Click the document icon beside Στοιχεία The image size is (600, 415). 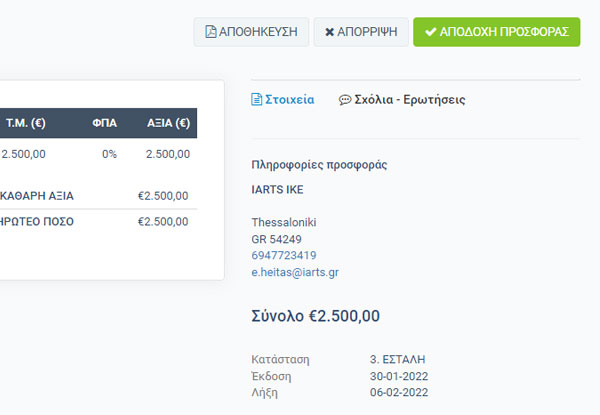click(256, 99)
